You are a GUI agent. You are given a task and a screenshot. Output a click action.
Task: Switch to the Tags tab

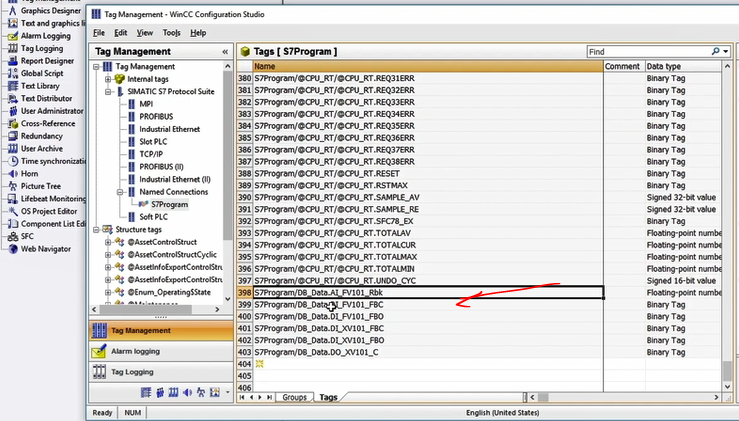point(328,397)
